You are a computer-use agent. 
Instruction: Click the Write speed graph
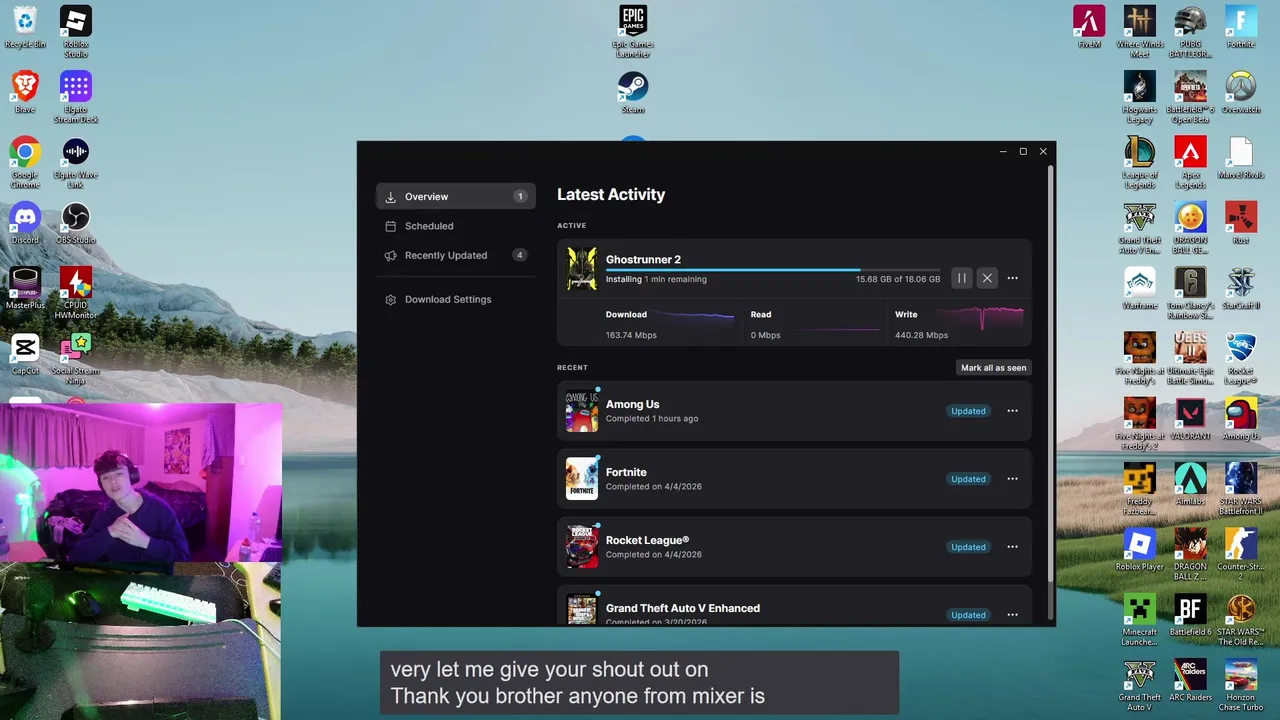[x=987, y=318]
